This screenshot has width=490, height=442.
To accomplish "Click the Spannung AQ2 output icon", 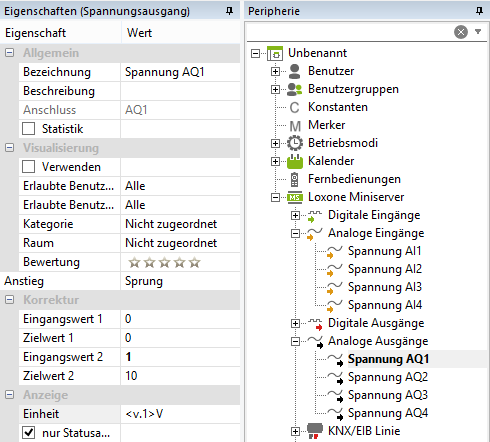I will coord(335,378).
